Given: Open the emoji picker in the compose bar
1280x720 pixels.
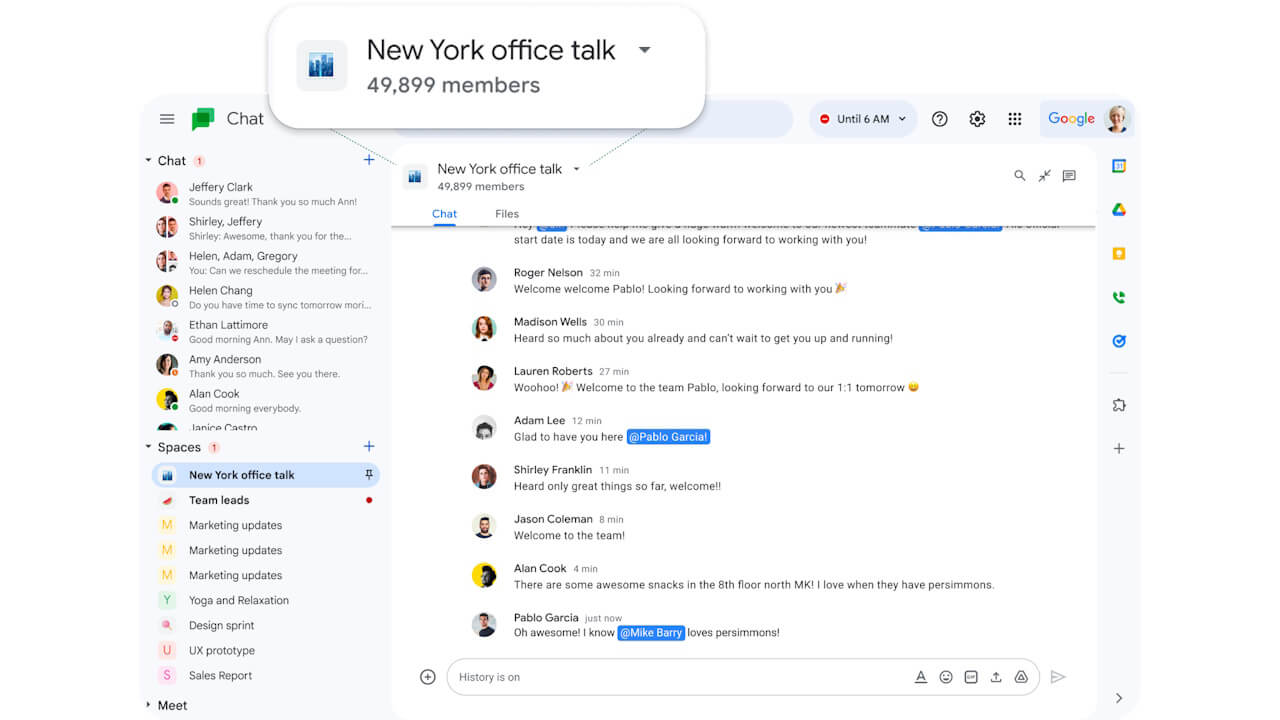Looking at the screenshot, I should pyautogui.click(x=946, y=677).
